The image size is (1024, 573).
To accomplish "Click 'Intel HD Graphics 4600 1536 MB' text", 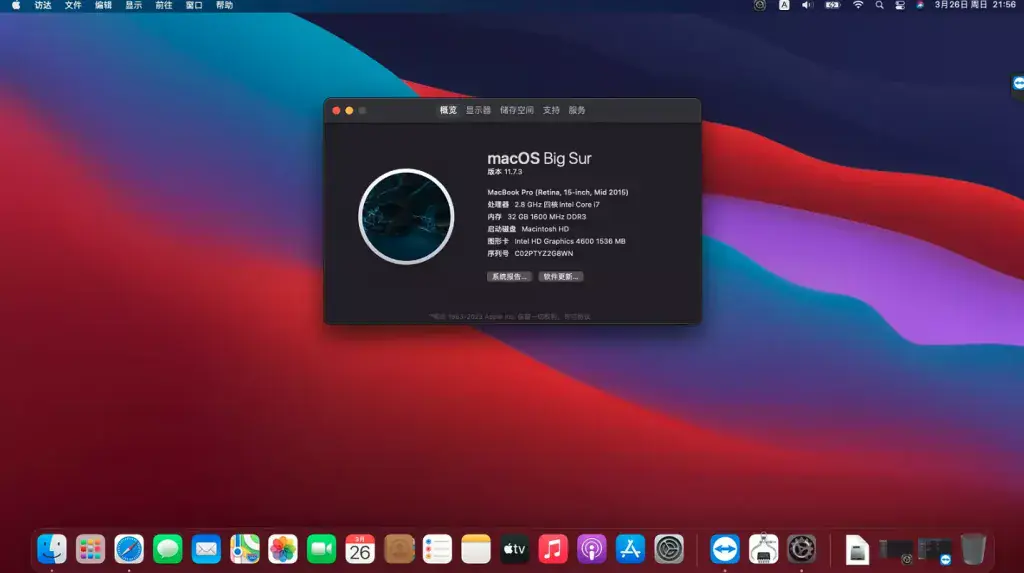I will (570, 241).
